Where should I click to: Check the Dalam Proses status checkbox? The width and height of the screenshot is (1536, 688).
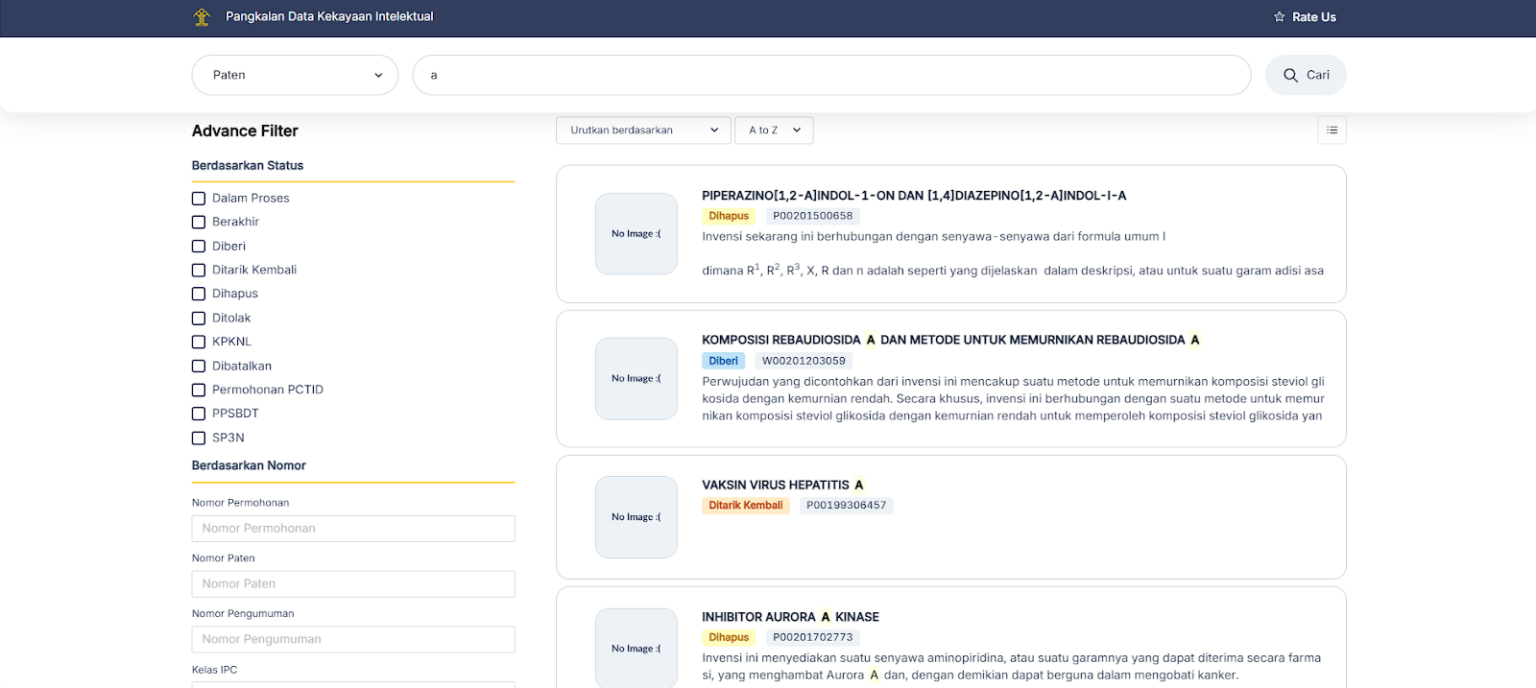pyautogui.click(x=199, y=198)
